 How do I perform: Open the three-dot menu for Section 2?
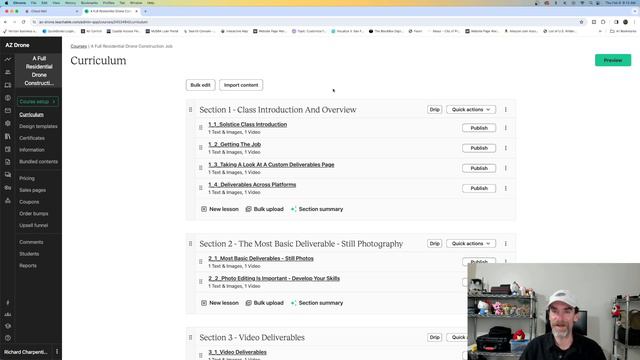coord(506,244)
